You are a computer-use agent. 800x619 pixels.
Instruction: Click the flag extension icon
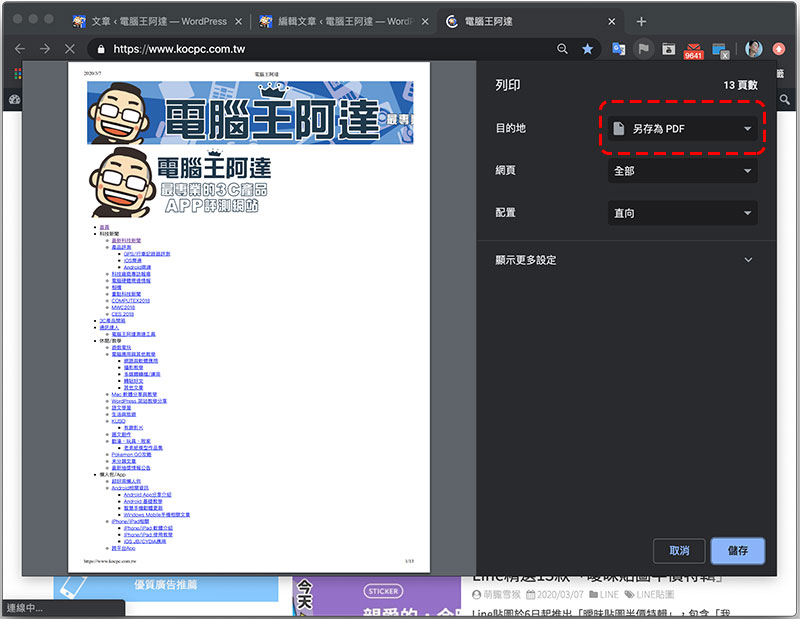(x=644, y=49)
